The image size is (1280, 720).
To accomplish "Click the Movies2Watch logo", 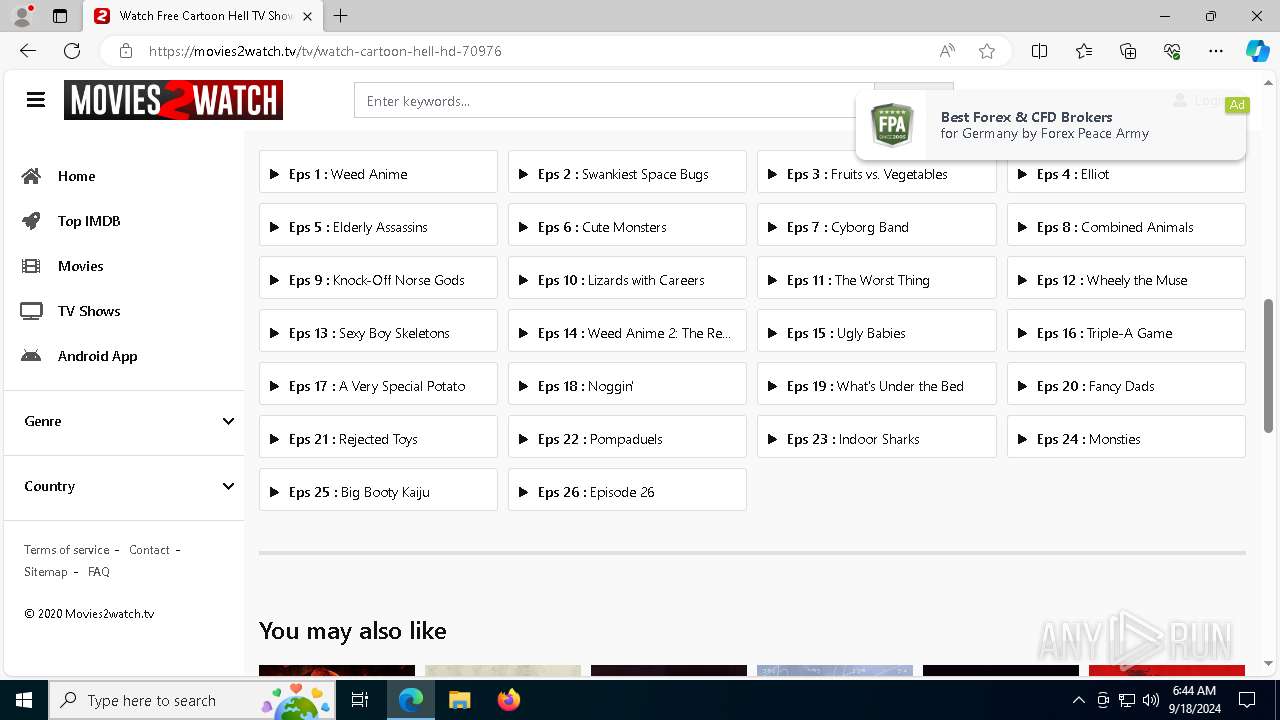I will (x=173, y=100).
